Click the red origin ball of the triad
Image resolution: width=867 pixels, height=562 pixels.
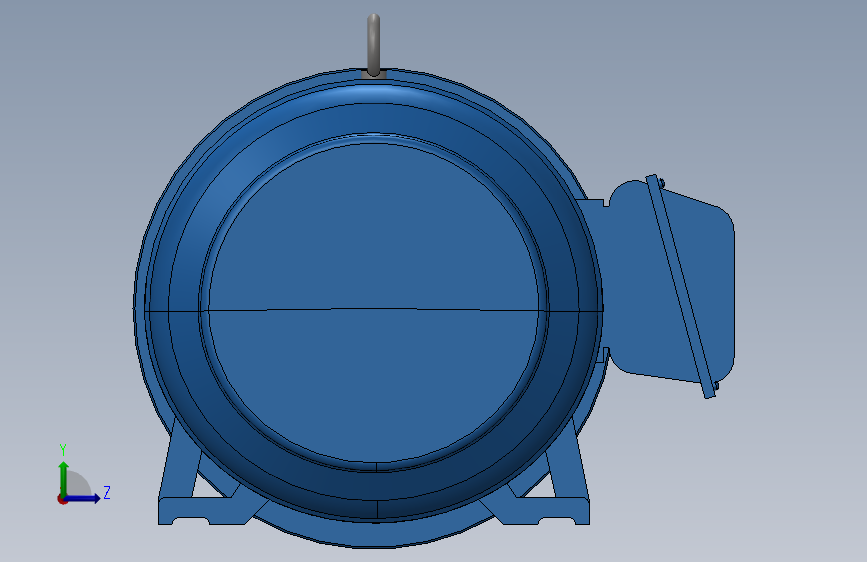pyautogui.click(x=62, y=499)
